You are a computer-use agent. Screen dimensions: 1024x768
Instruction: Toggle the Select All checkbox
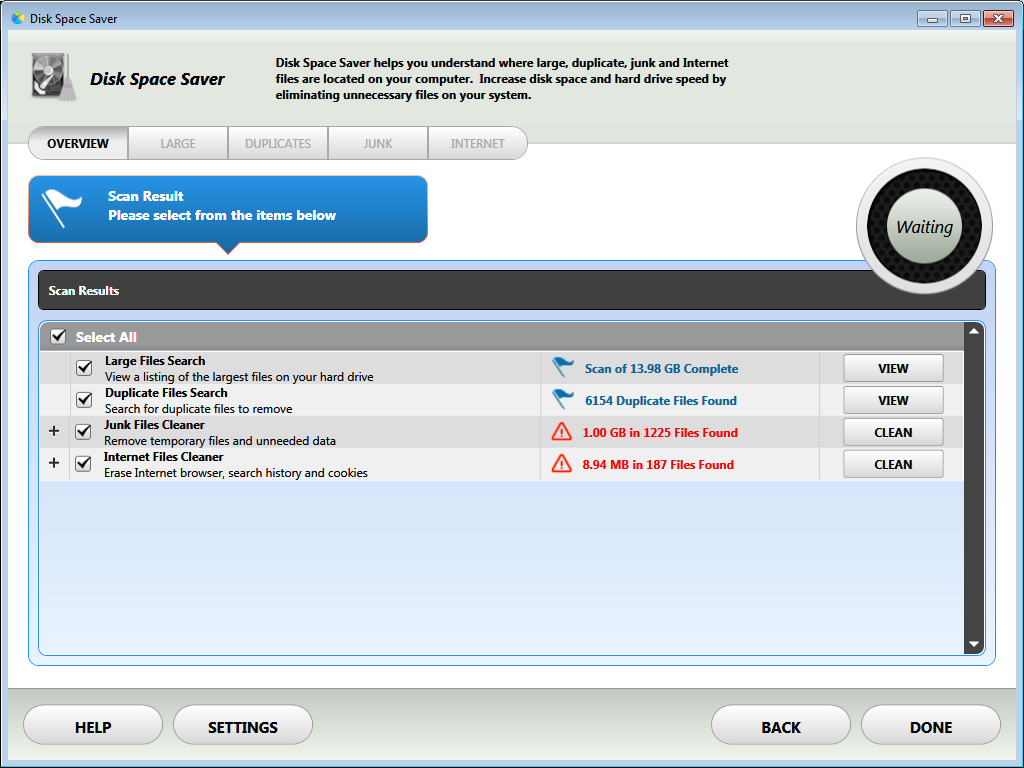[58, 337]
